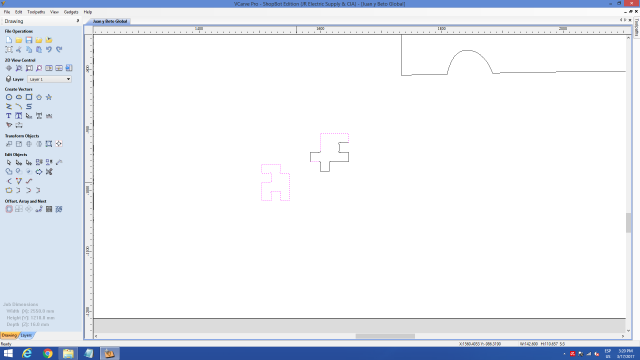Import bitmap using the last File Operations icon
This screenshot has height=360, width=640.
[x=49, y=40]
